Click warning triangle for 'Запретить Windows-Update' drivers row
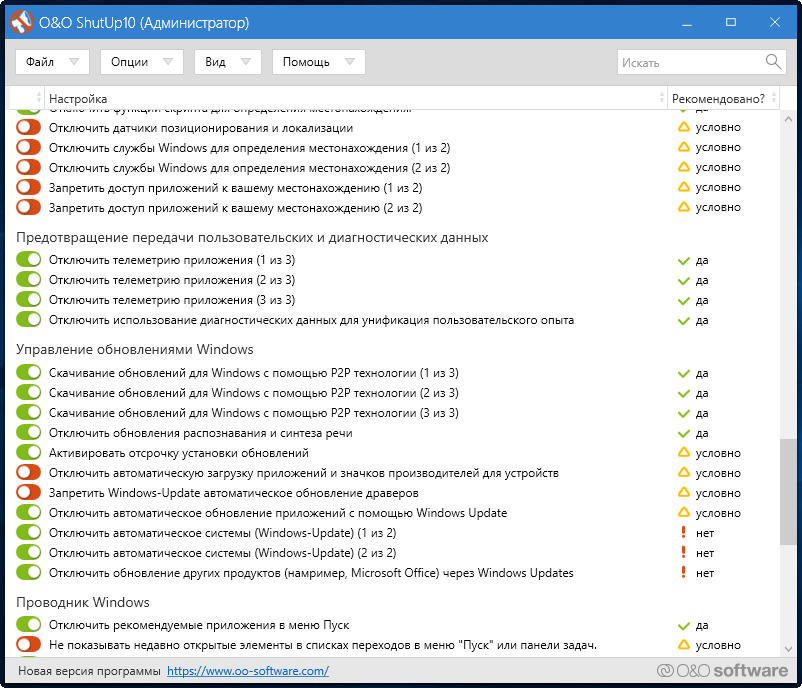This screenshot has height=688, width=802. click(x=683, y=493)
